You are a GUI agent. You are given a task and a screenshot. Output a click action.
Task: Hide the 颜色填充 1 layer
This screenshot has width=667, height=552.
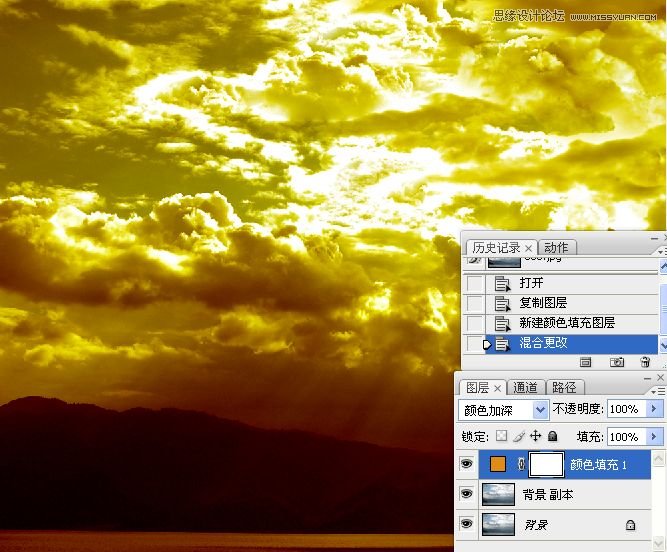point(467,464)
